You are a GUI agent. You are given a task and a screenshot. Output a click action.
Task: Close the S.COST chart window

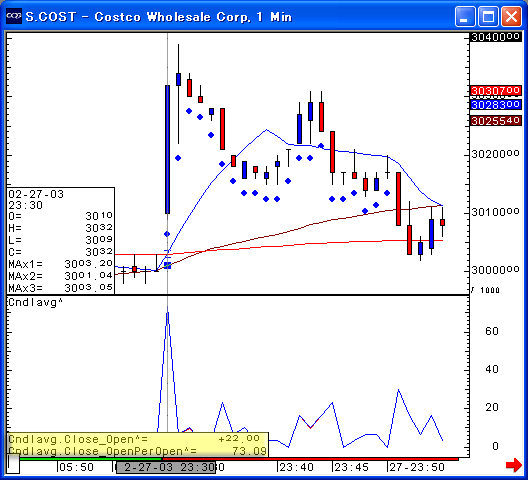pos(512,16)
